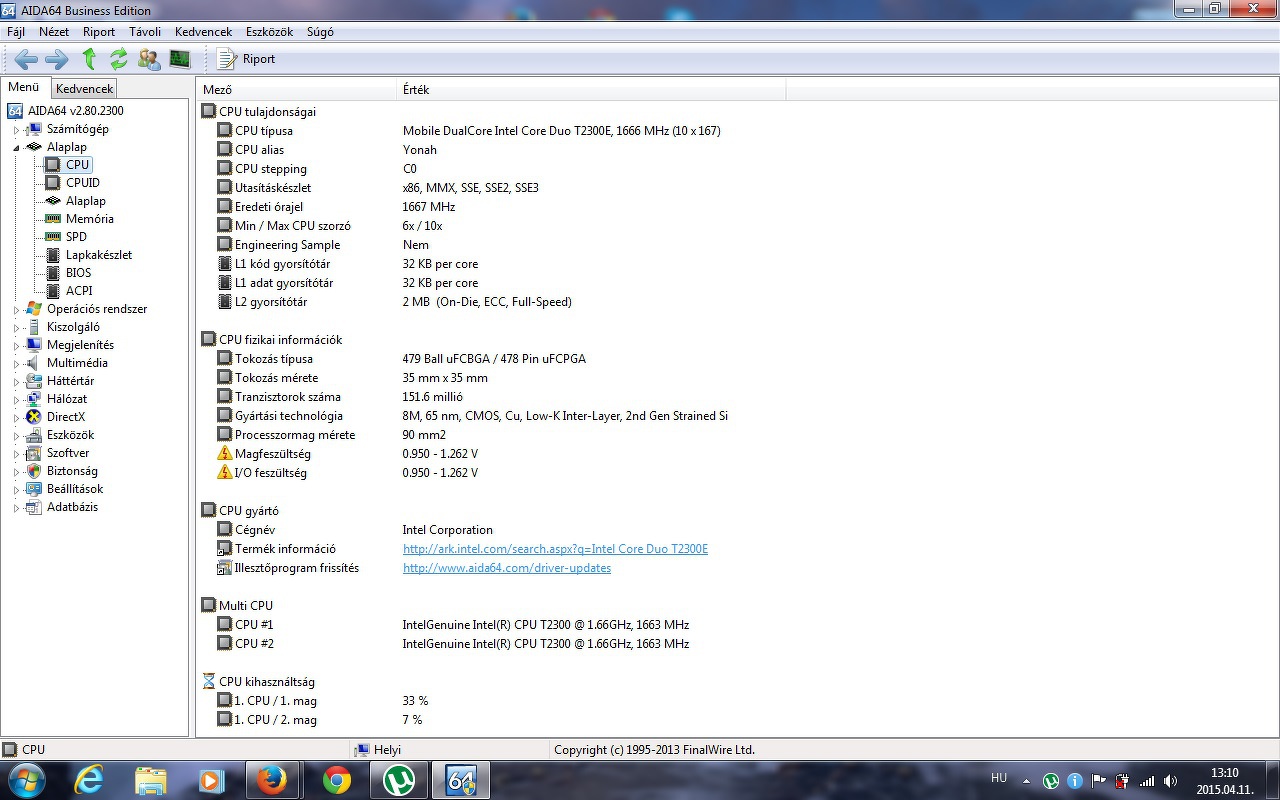
Task: Open the Intel ARK product link
Action: pos(555,549)
